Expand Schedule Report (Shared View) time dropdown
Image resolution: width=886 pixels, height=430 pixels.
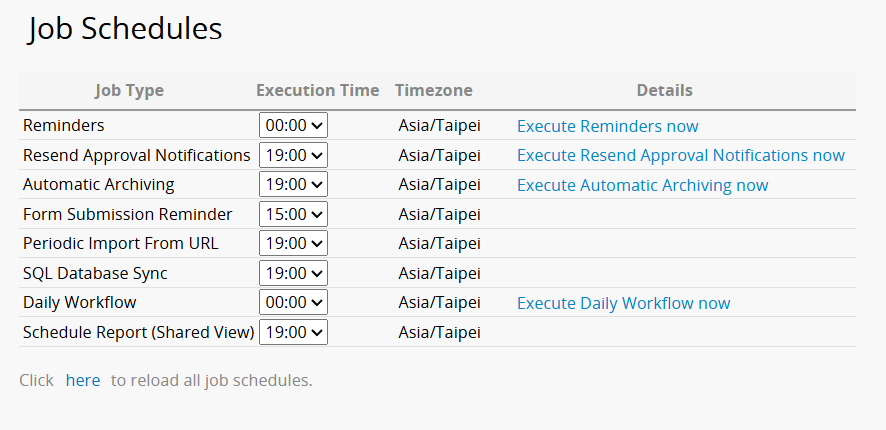[x=293, y=332]
